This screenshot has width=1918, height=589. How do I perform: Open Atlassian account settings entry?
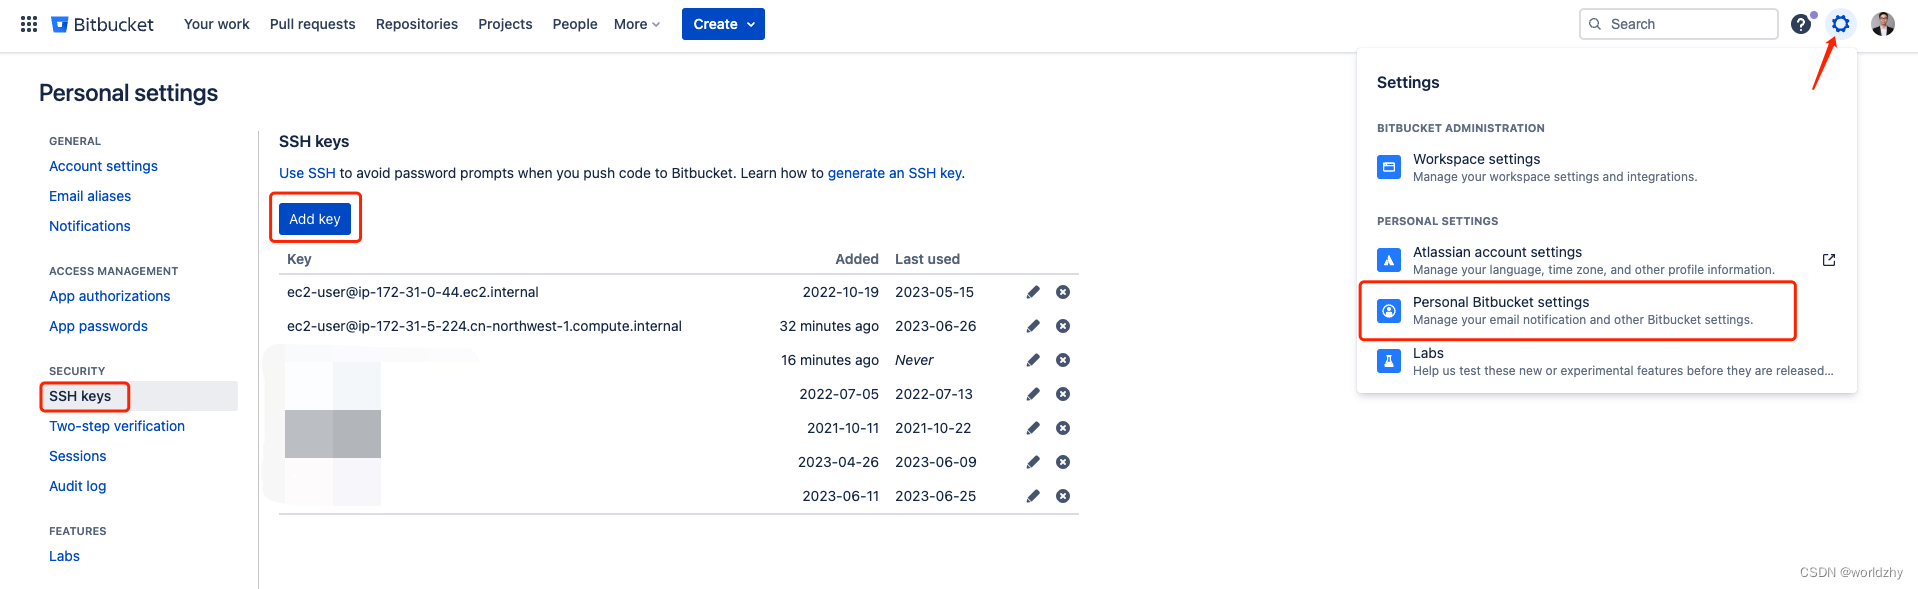(x=1606, y=260)
